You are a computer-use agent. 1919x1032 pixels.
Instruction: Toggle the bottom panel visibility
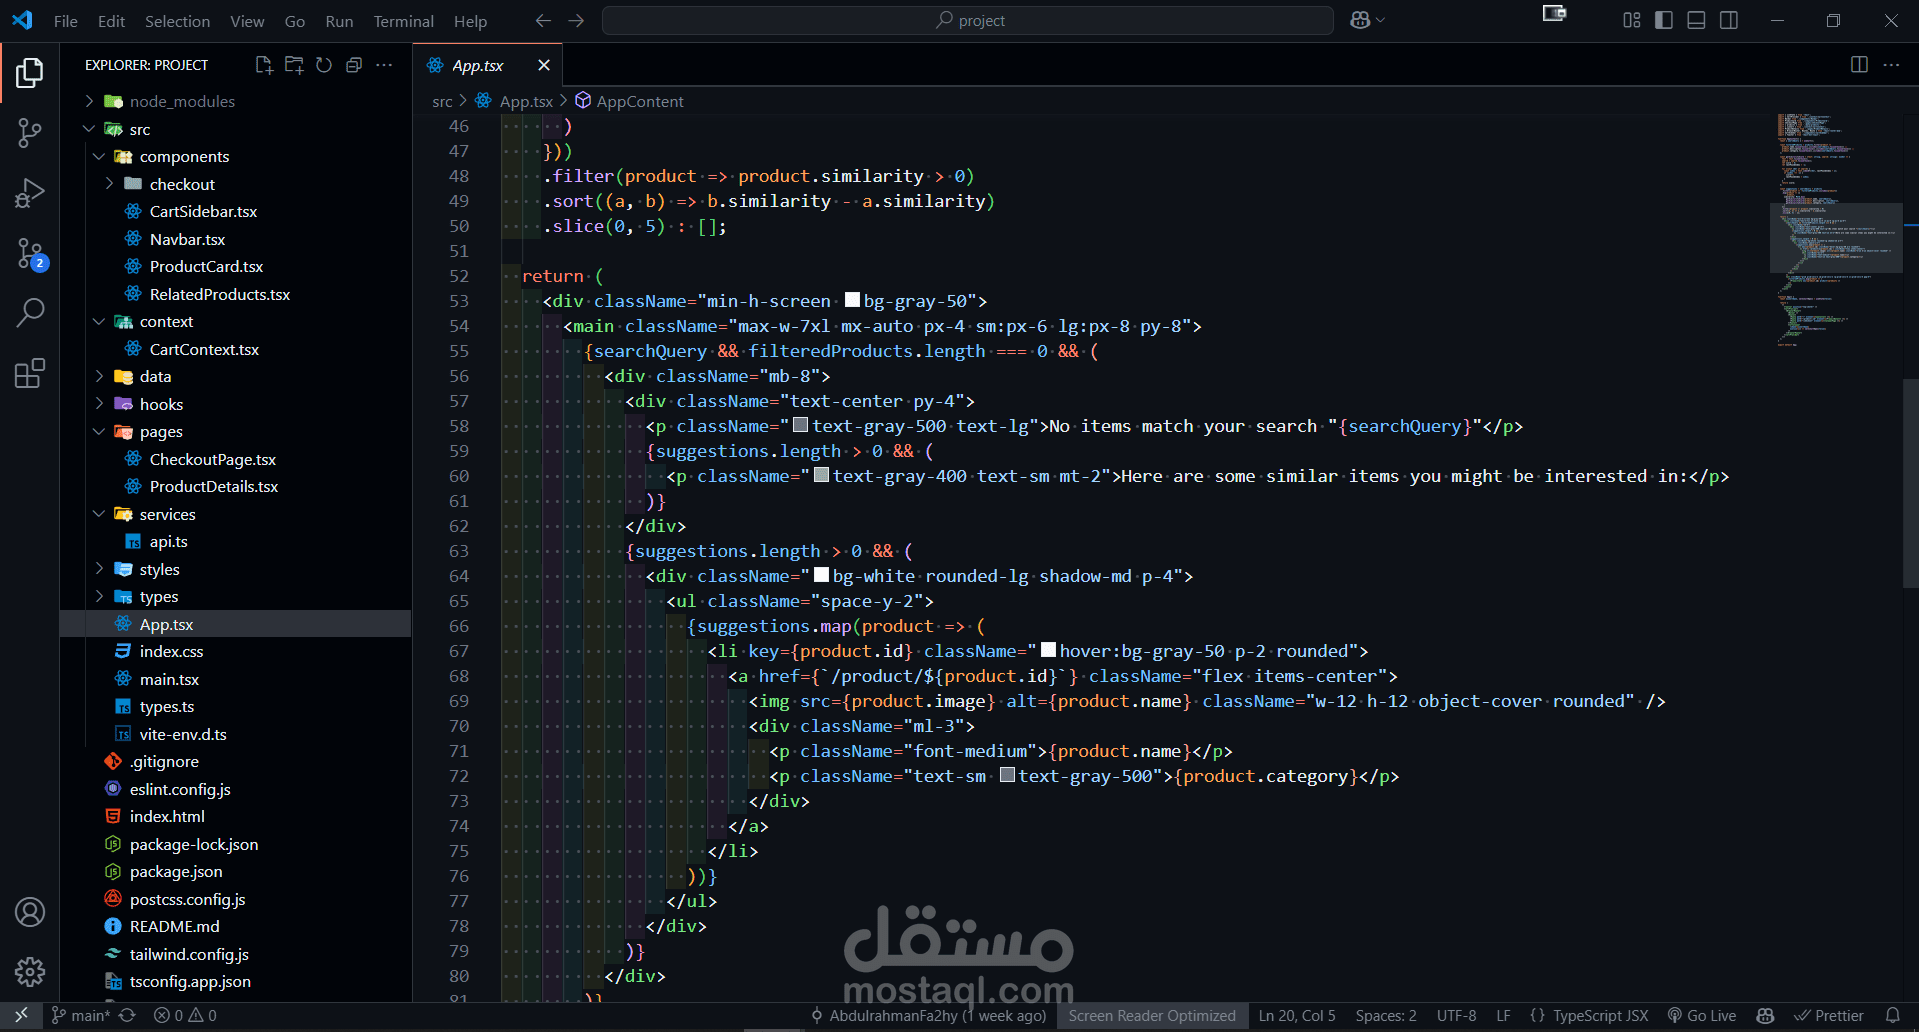[x=1696, y=21]
